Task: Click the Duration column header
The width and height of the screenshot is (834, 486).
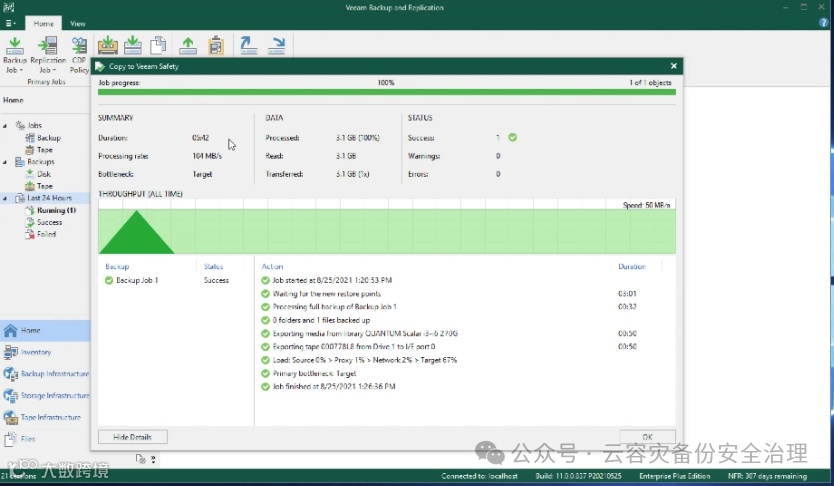Action: point(632,266)
